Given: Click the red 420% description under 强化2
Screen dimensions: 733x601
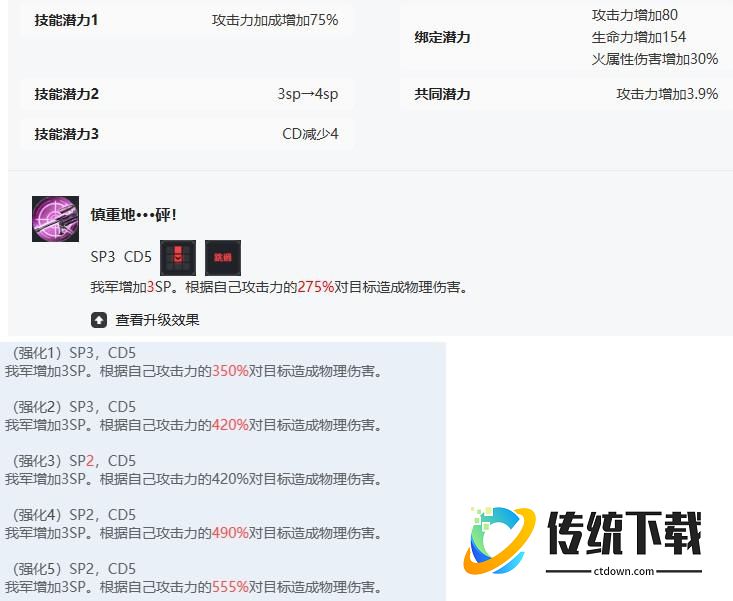Looking at the screenshot, I should click(x=194, y=425).
